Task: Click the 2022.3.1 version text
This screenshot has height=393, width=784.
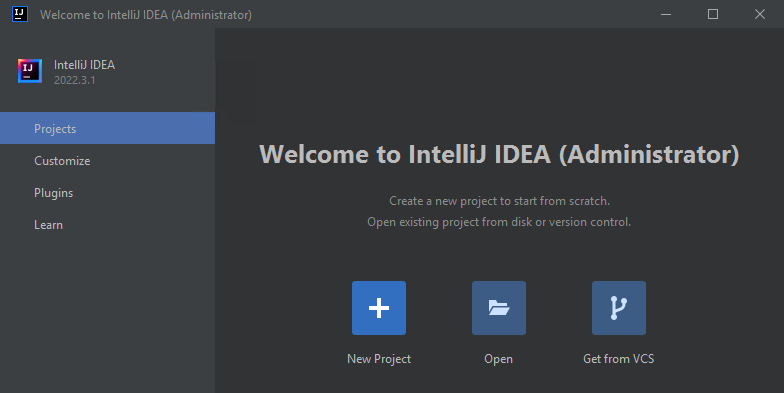Action: pos(74,80)
